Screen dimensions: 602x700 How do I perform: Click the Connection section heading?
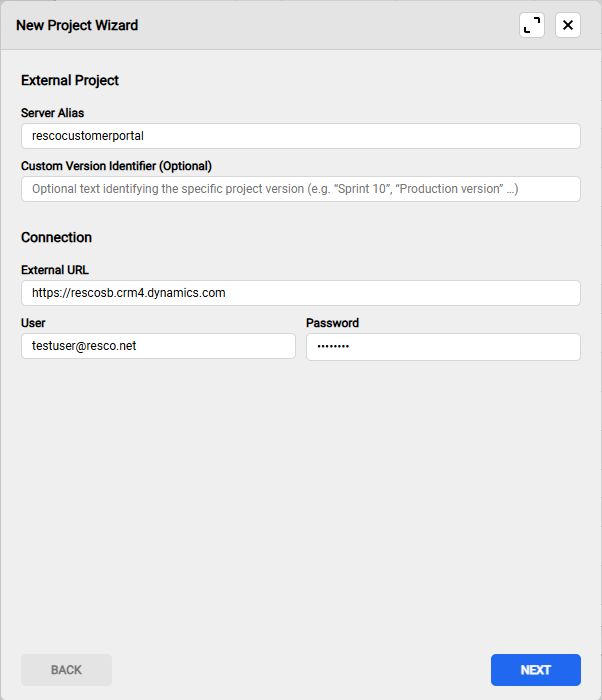tap(56, 237)
